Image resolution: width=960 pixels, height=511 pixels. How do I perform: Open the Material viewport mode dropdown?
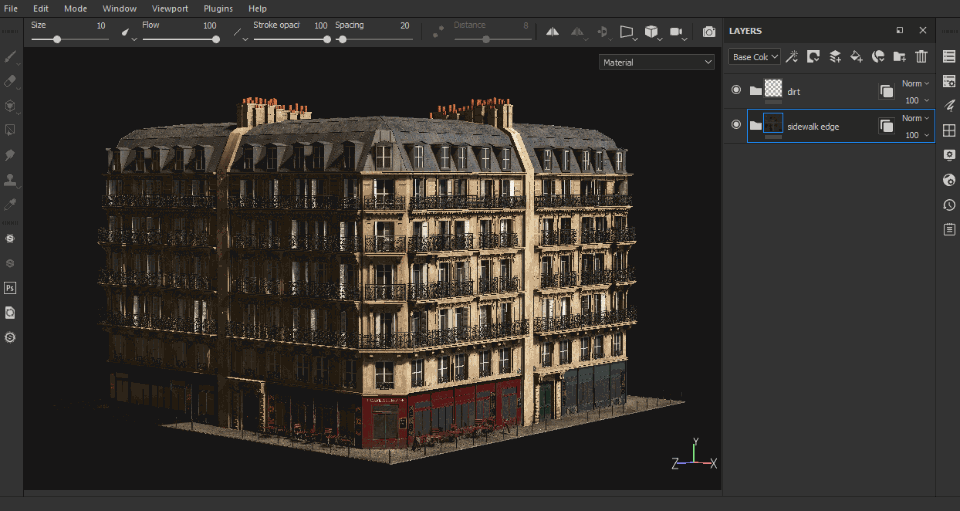pos(657,62)
